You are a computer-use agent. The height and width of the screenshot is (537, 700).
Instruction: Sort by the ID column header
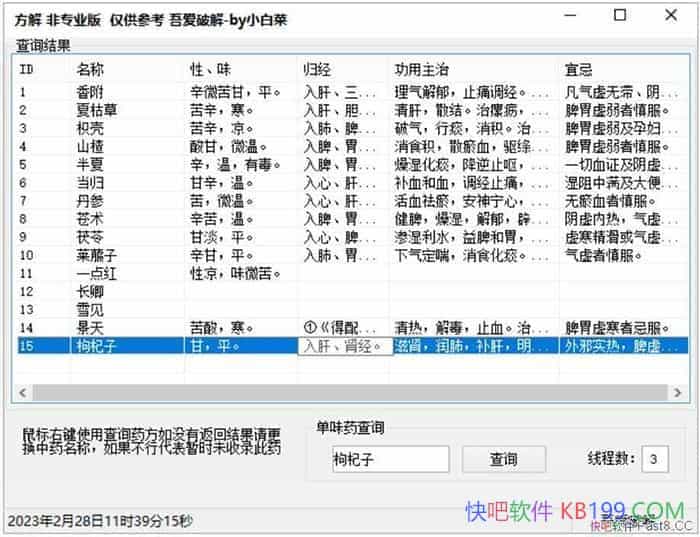[x=40, y=70]
